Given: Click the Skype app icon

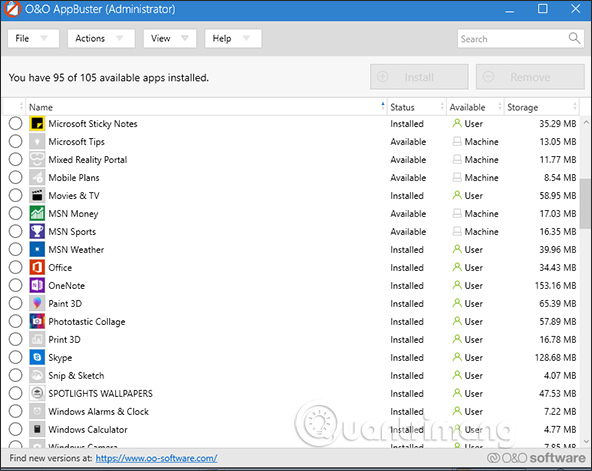Looking at the screenshot, I should [37, 357].
